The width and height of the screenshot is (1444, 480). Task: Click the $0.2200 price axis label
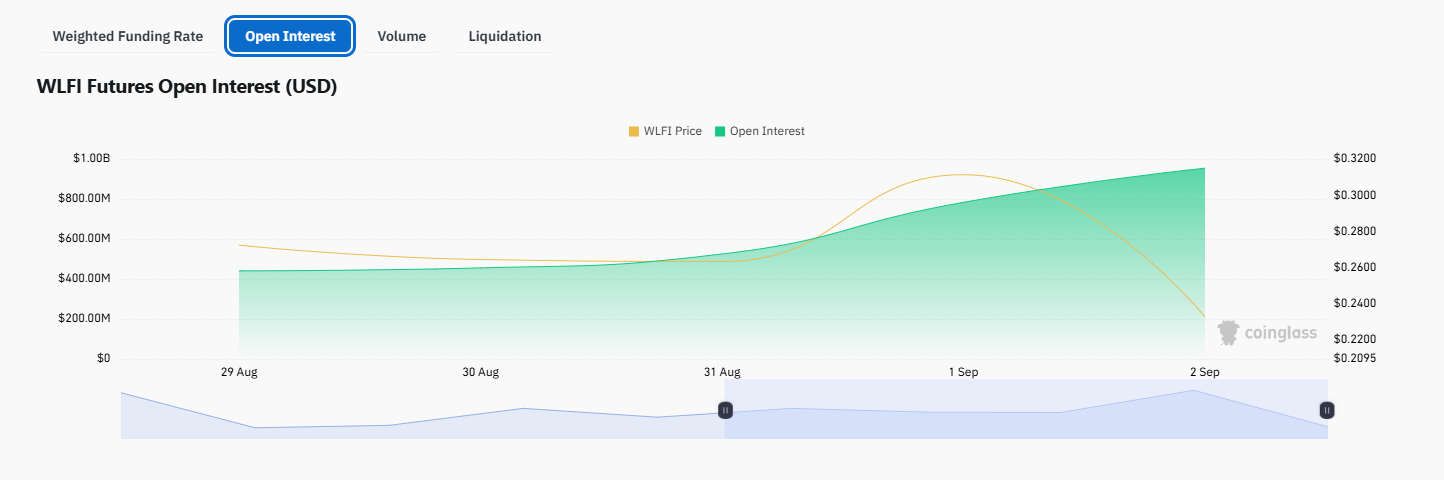[1355, 339]
